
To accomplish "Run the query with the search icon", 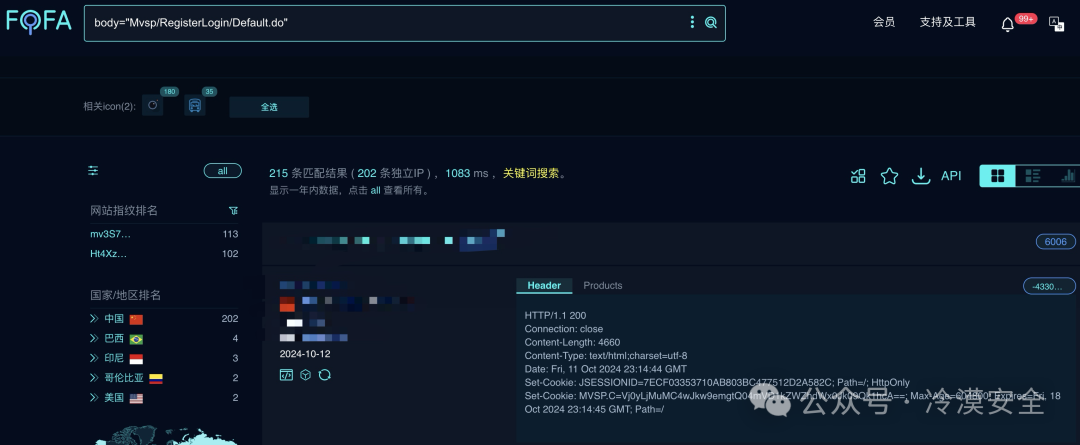I will click(x=711, y=23).
